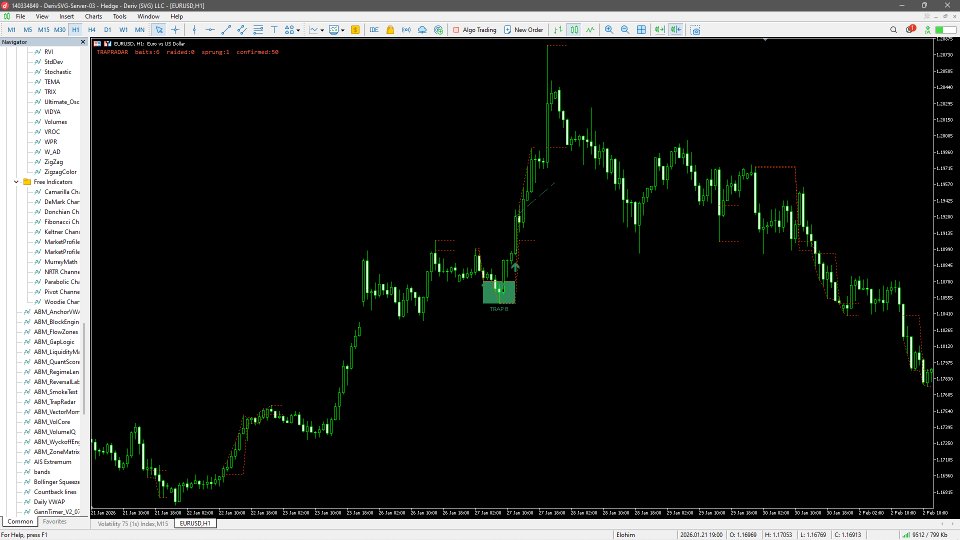The height and width of the screenshot is (540, 960).
Task: Toggle chart shift icon
Action: coord(676,29)
